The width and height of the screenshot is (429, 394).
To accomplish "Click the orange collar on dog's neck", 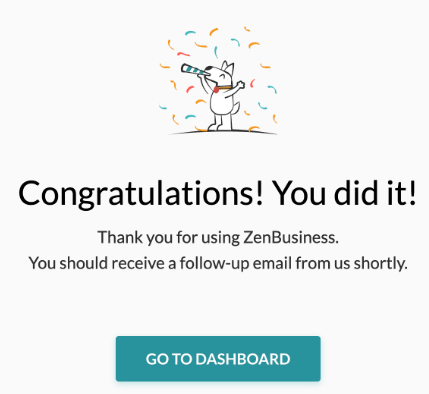I will coord(225,88).
